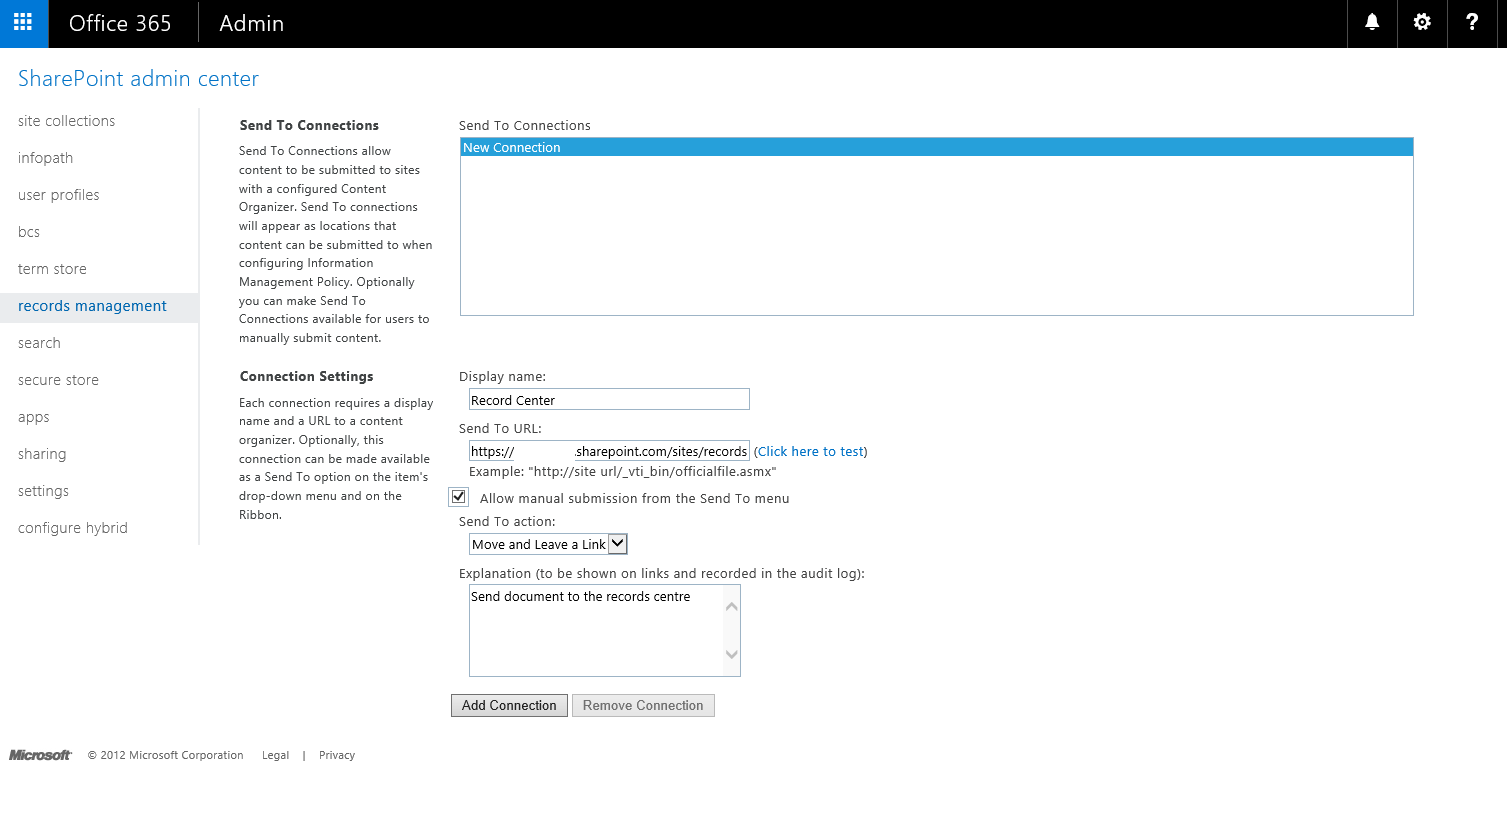
Task: Click Explanation box scroll down arrow
Action: (x=732, y=654)
